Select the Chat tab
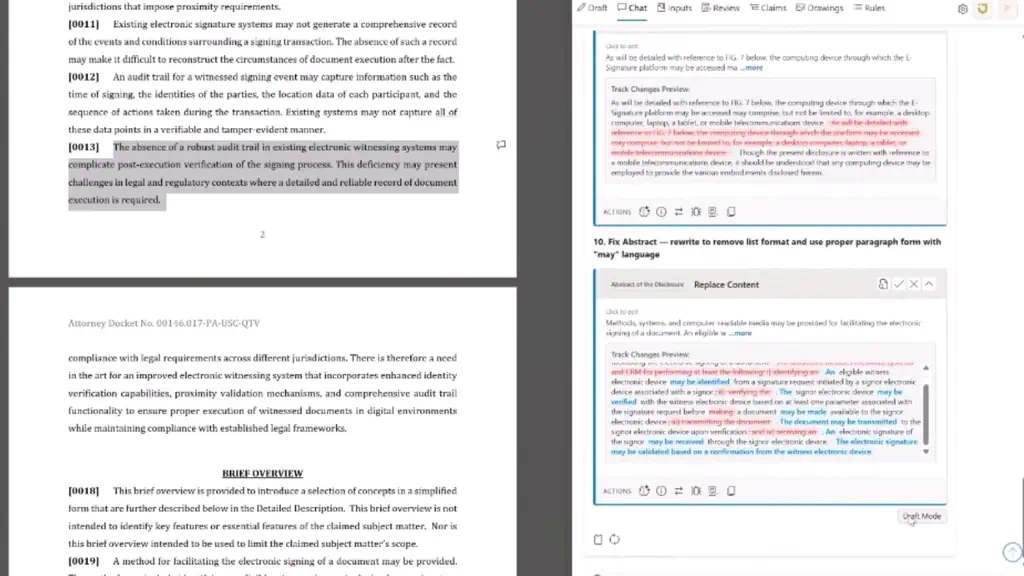Viewport: 1024px width, 576px height. tap(632, 8)
